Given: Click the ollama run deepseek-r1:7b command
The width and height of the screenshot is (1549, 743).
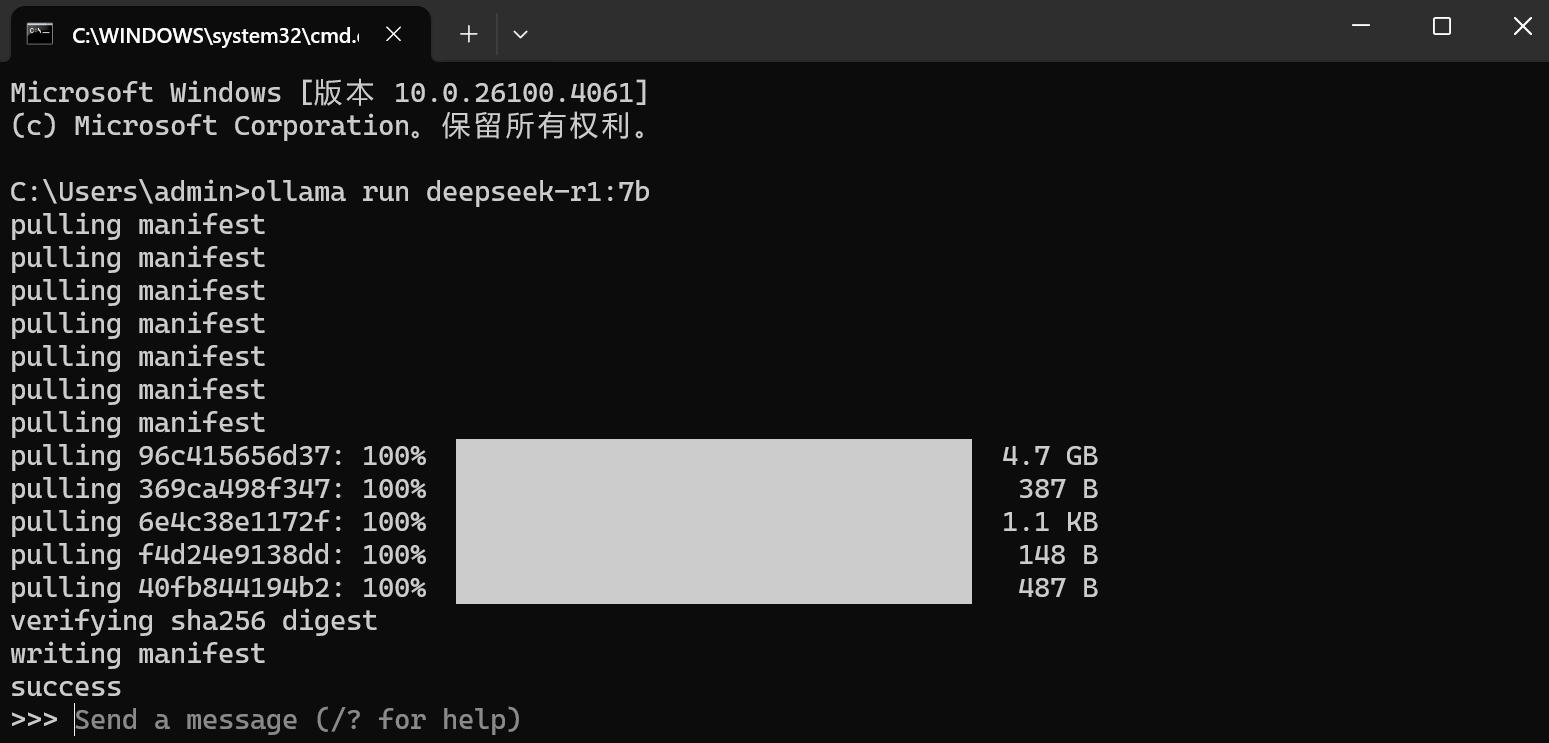Looking at the screenshot, I should [x=450, y=192].
